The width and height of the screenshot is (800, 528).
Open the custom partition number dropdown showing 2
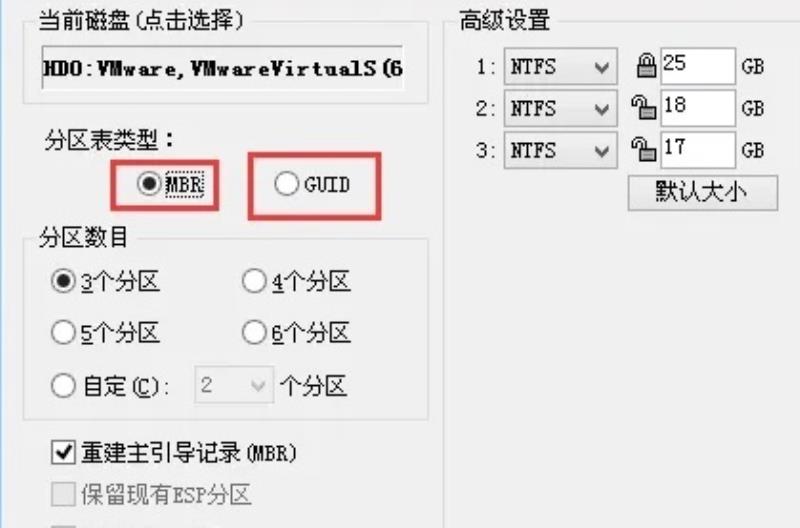click(x=234, y=385)
